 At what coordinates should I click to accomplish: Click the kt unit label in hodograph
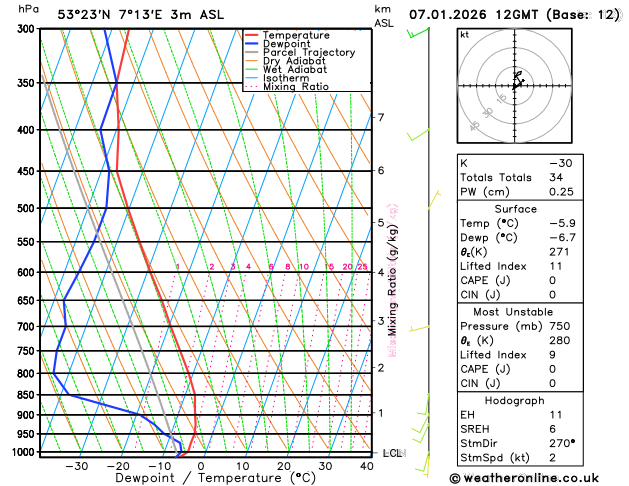click(x=465, y=35)
